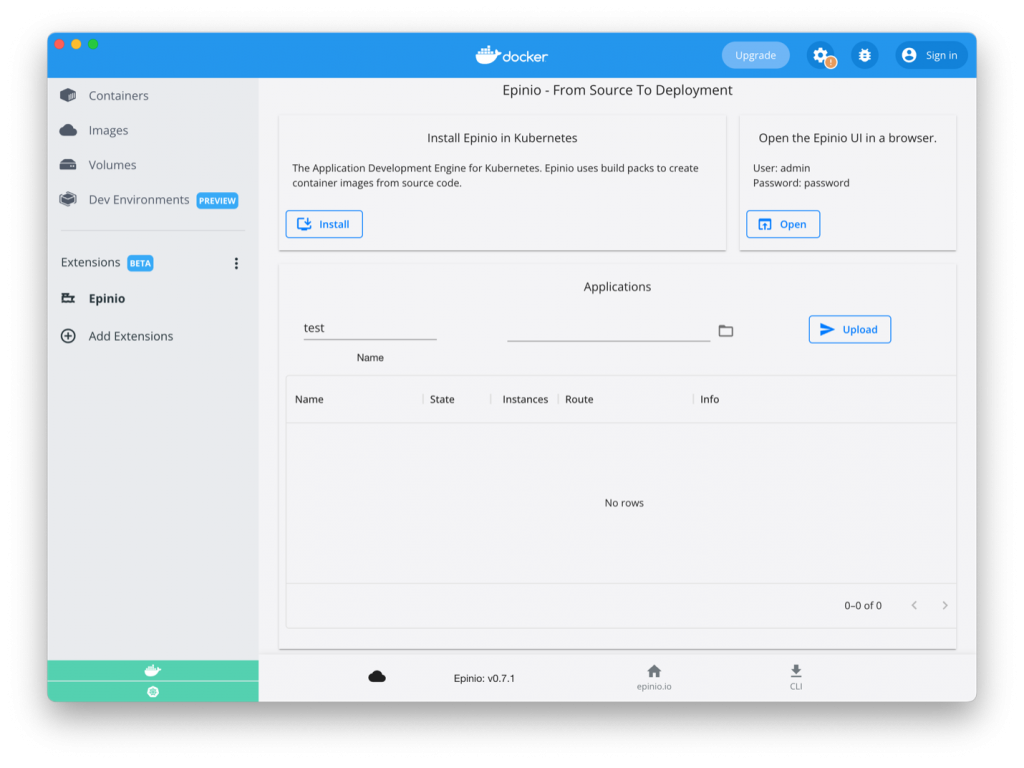Viewport: 1024px width, 768px height.
Task: Click the cloud icon in footer
Action: click(x=377, y=677)
